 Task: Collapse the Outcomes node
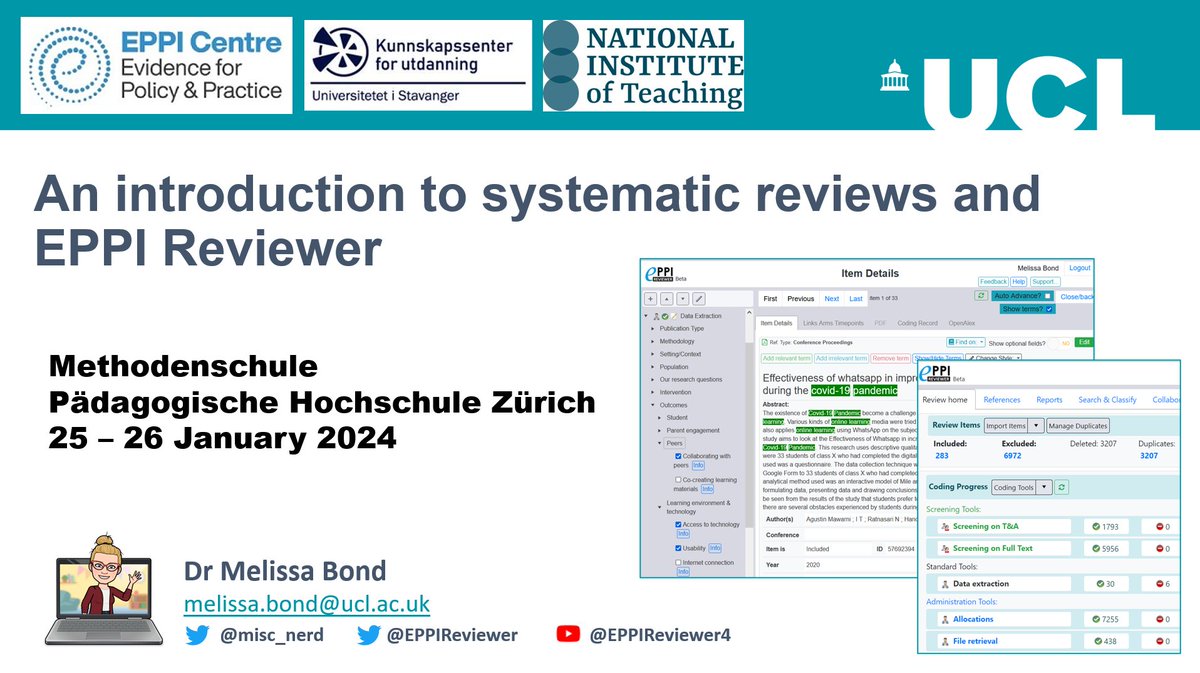pyautogui.click(x=654, y=405)
